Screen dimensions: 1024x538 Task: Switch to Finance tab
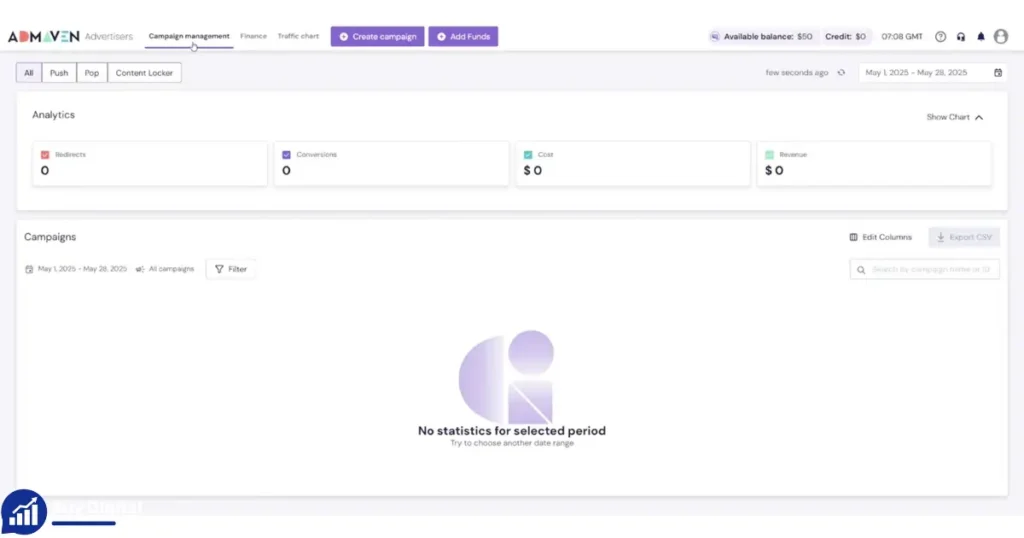click(x=253, y=36)
